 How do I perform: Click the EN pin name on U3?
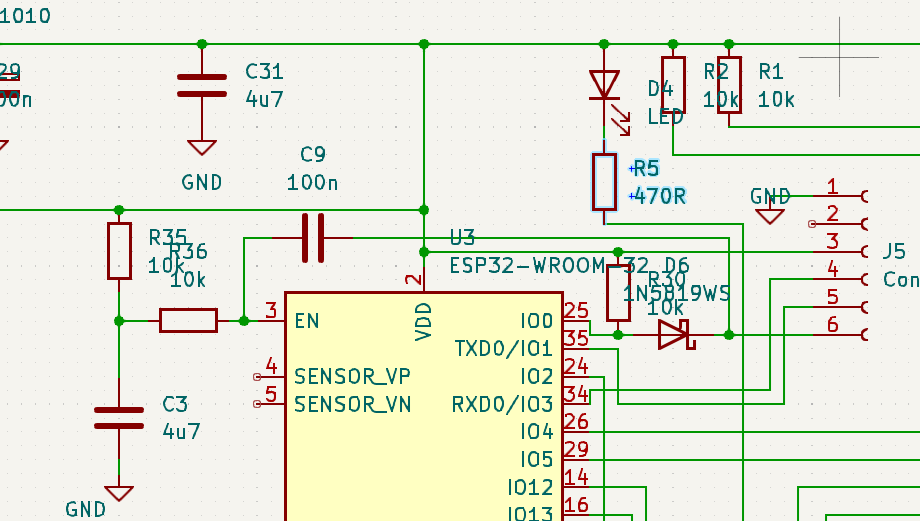tap(307, 321)
